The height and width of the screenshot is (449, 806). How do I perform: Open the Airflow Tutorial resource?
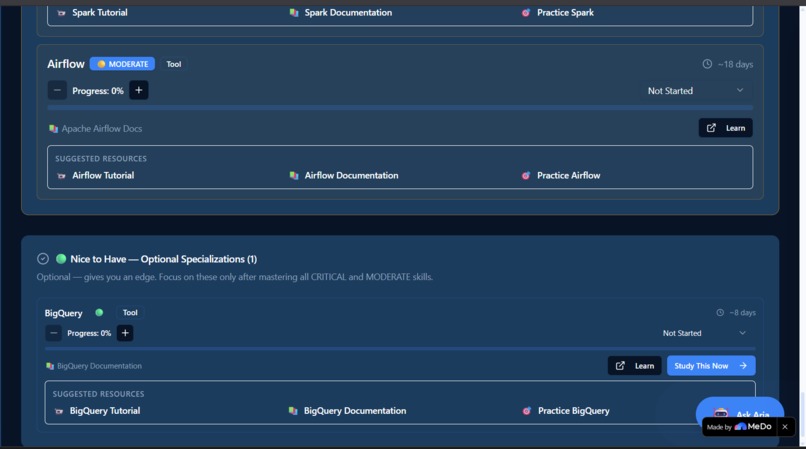103,175
